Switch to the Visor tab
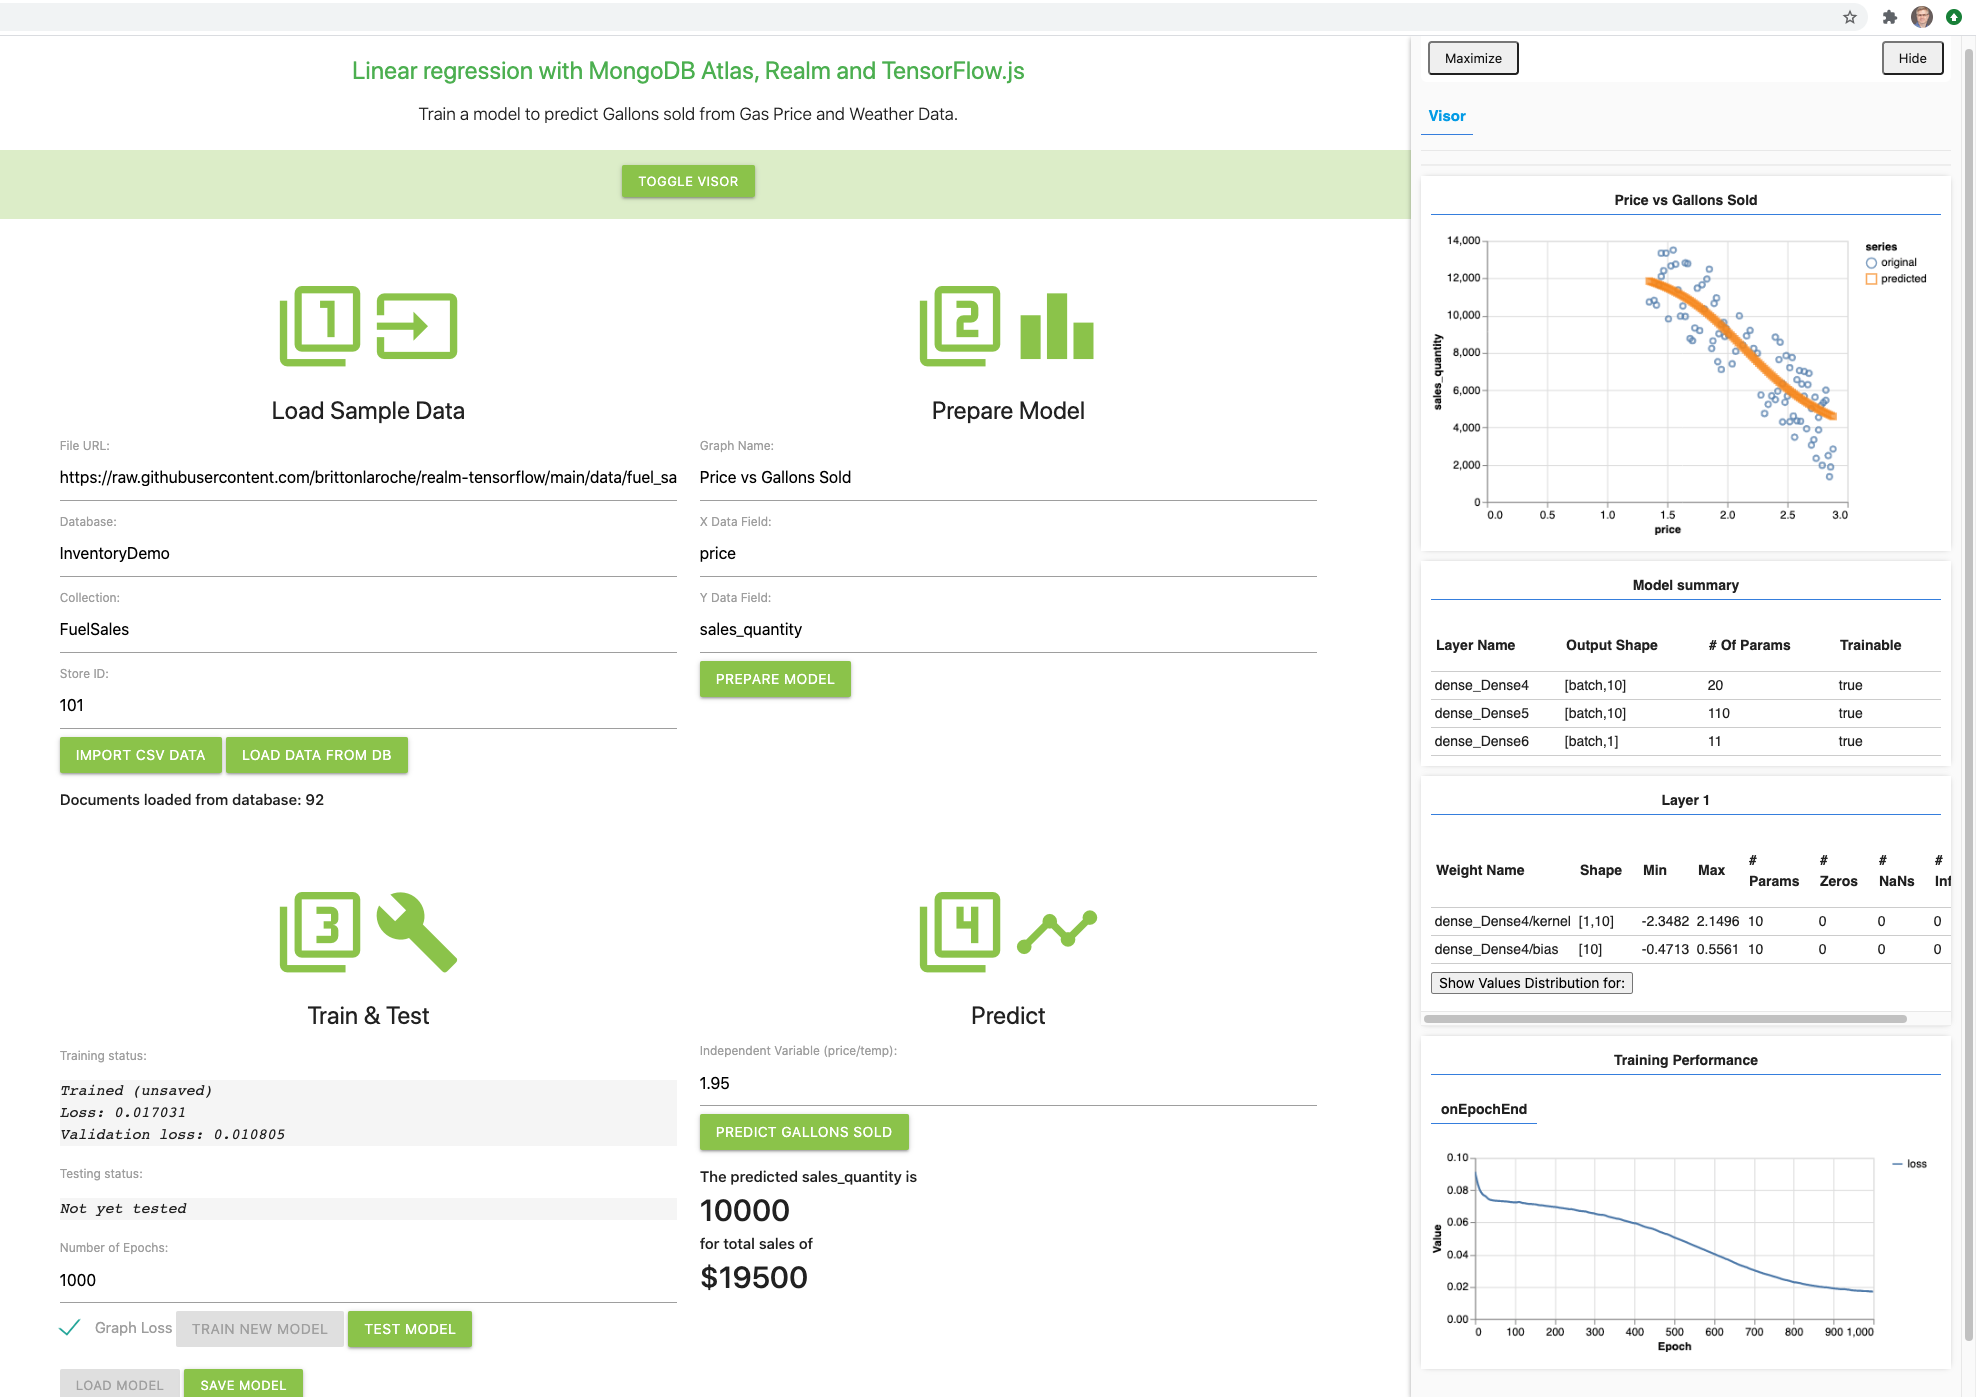The width and height of the screenshot is (1976, 1397). [1447, 116]
